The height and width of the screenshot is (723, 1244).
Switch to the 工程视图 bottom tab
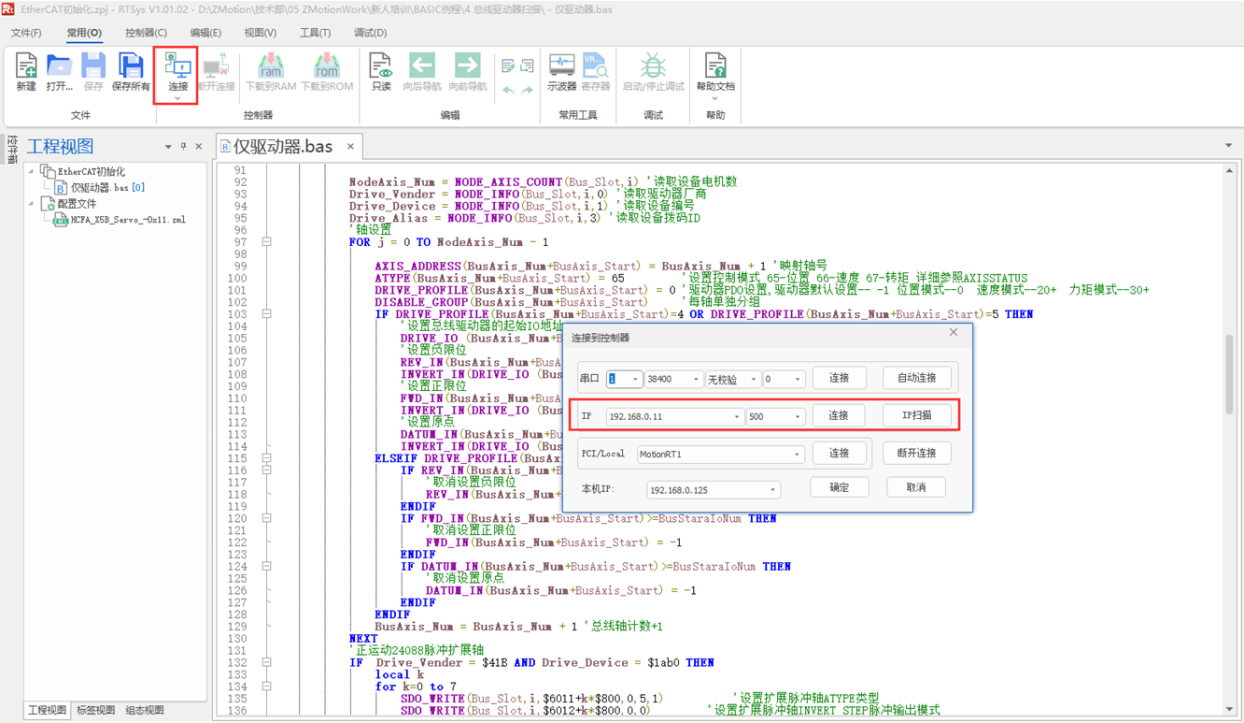click(x=46, y=710)
